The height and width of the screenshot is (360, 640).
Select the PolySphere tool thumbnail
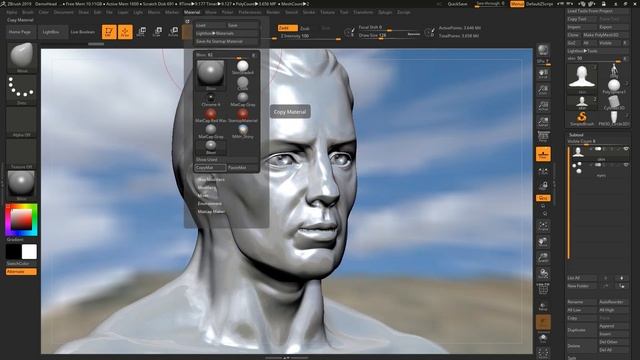tap(614, 87)
